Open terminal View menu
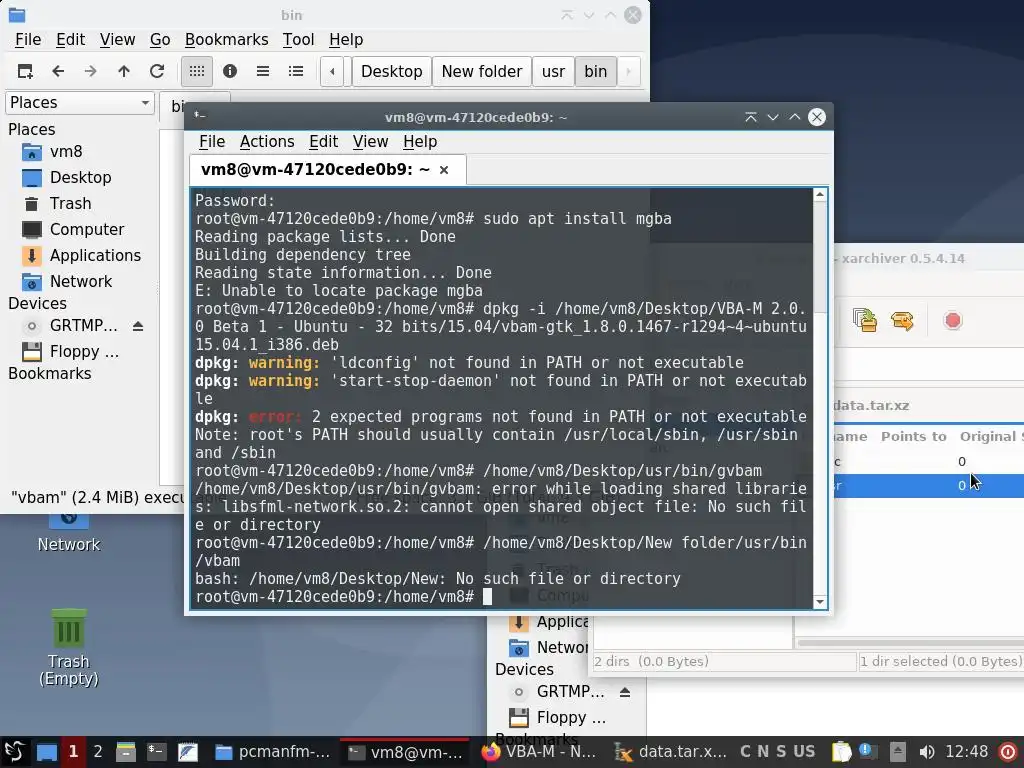 [x=370, y=142]
